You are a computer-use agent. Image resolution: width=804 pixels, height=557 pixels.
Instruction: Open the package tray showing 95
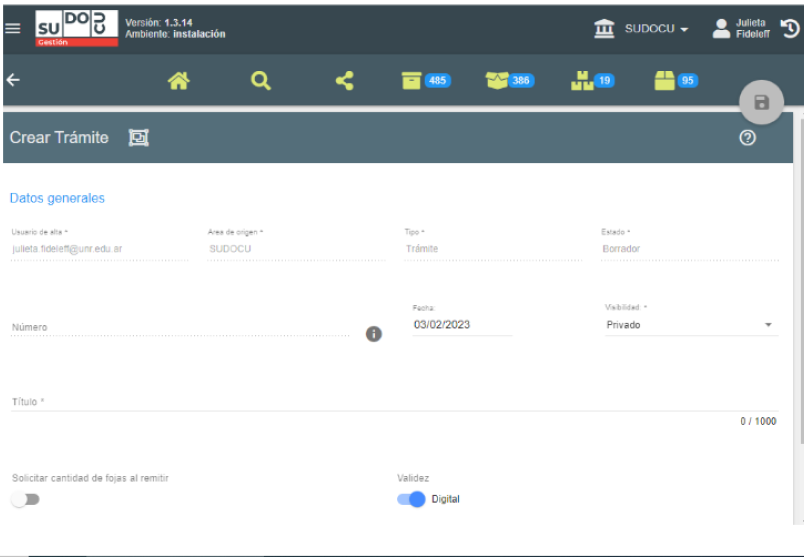[675, 82]
